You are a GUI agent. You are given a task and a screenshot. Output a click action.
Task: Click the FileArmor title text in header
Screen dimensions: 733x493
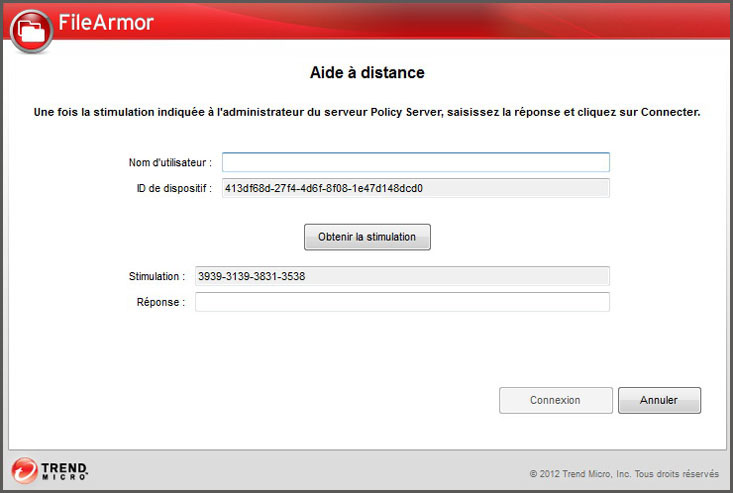click(108, 22)
